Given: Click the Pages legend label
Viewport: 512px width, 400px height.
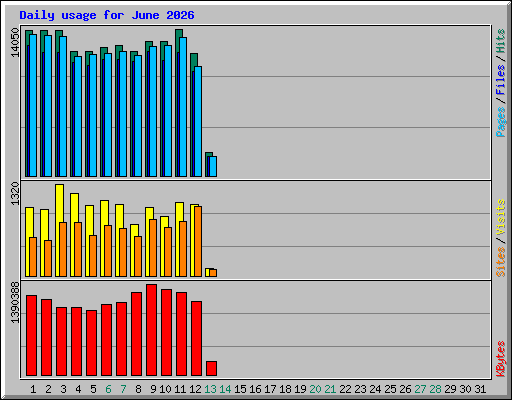Looking at the screenshot, I should (x=500, y=122).
